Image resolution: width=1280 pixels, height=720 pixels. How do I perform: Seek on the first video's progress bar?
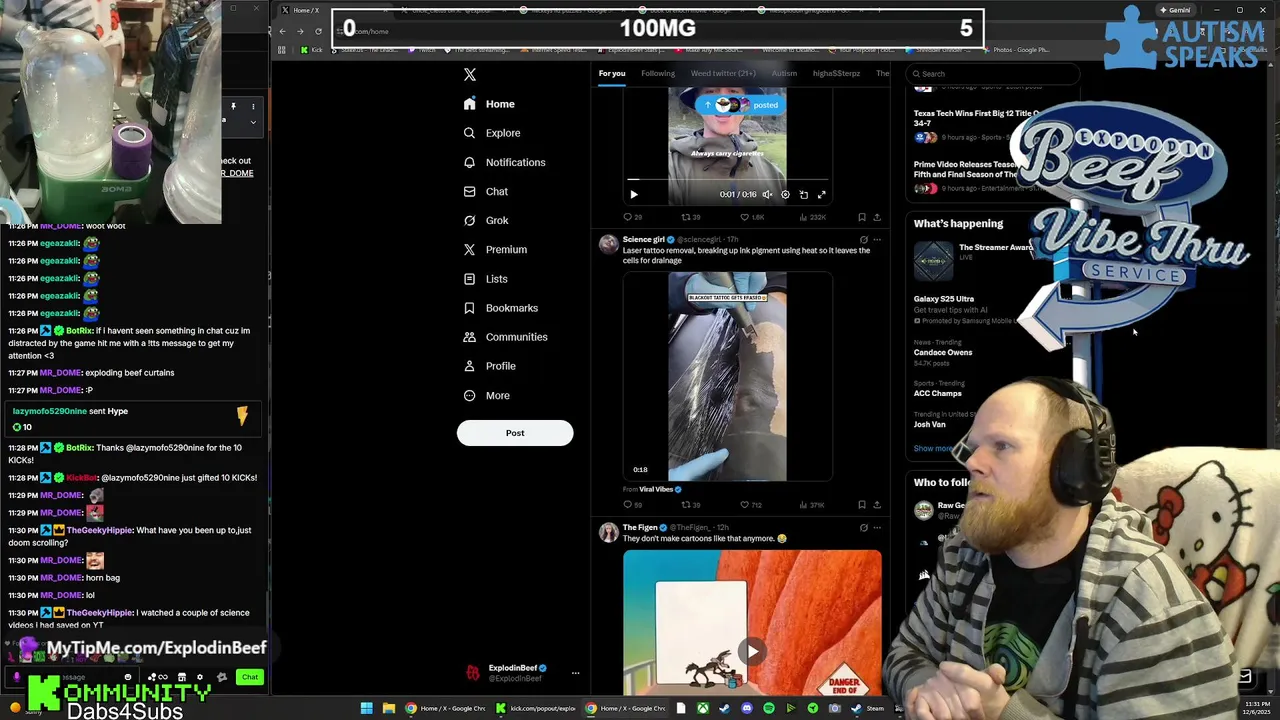pos(727,179)
